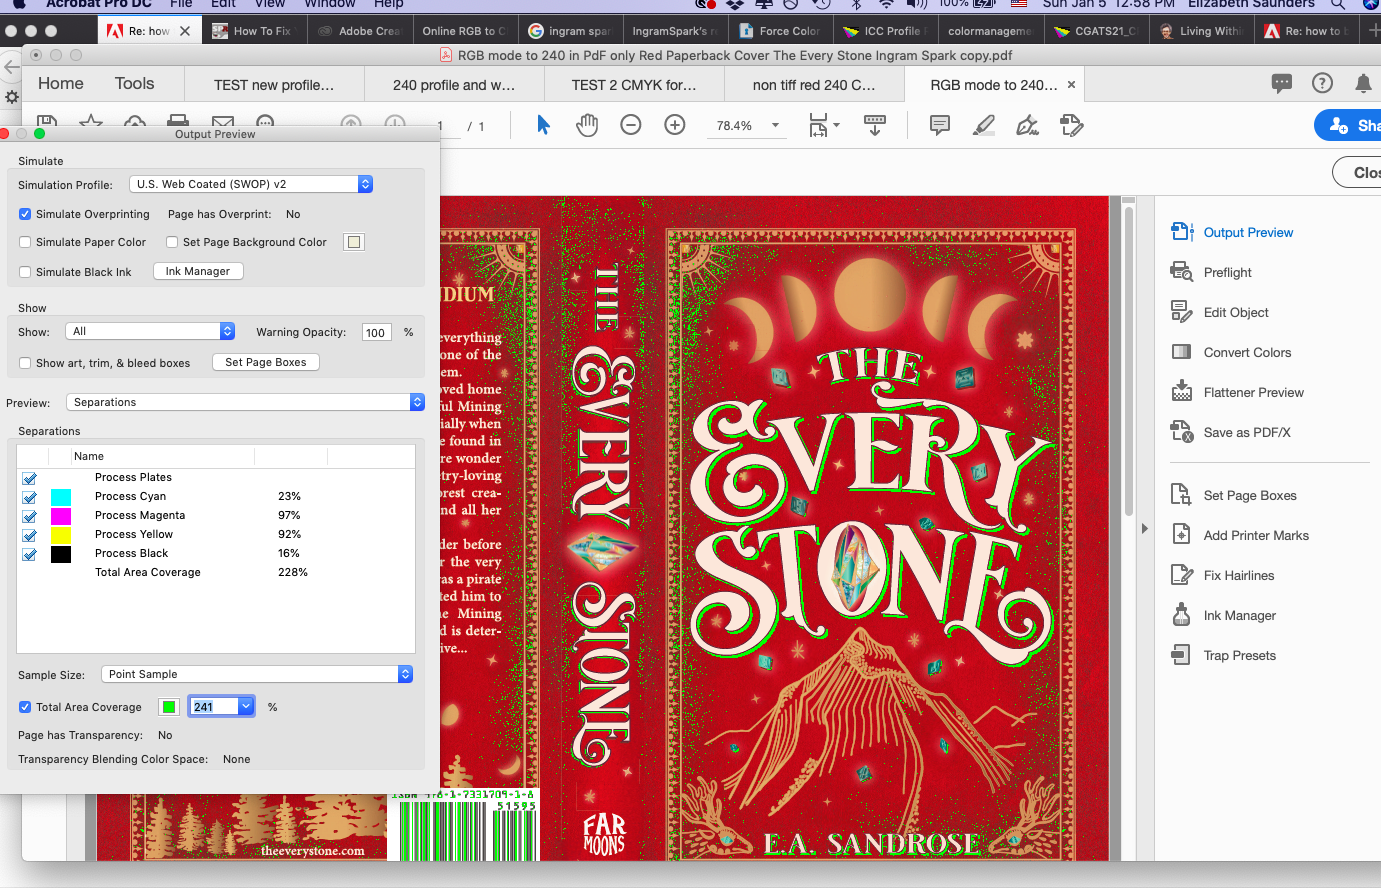The width and height of the screenshot is (1381, 888).
Task: Enable Simulate Paper Color
Action: click(25, 242)
